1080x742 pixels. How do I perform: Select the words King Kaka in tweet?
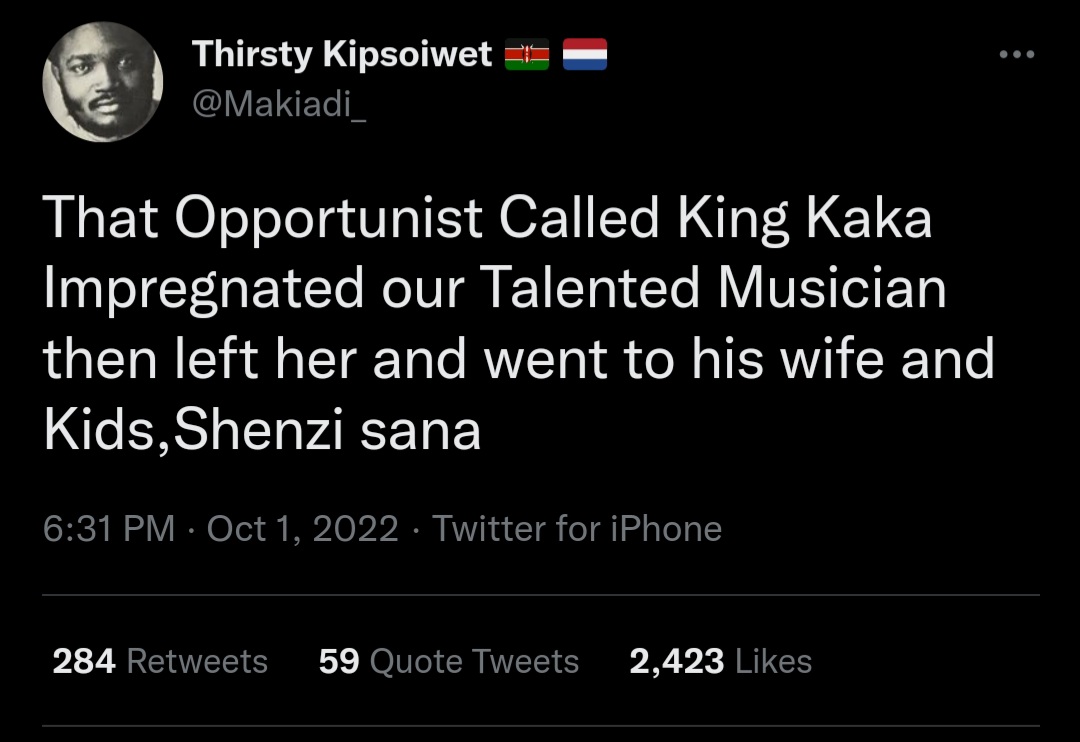[x=804, y=218]
